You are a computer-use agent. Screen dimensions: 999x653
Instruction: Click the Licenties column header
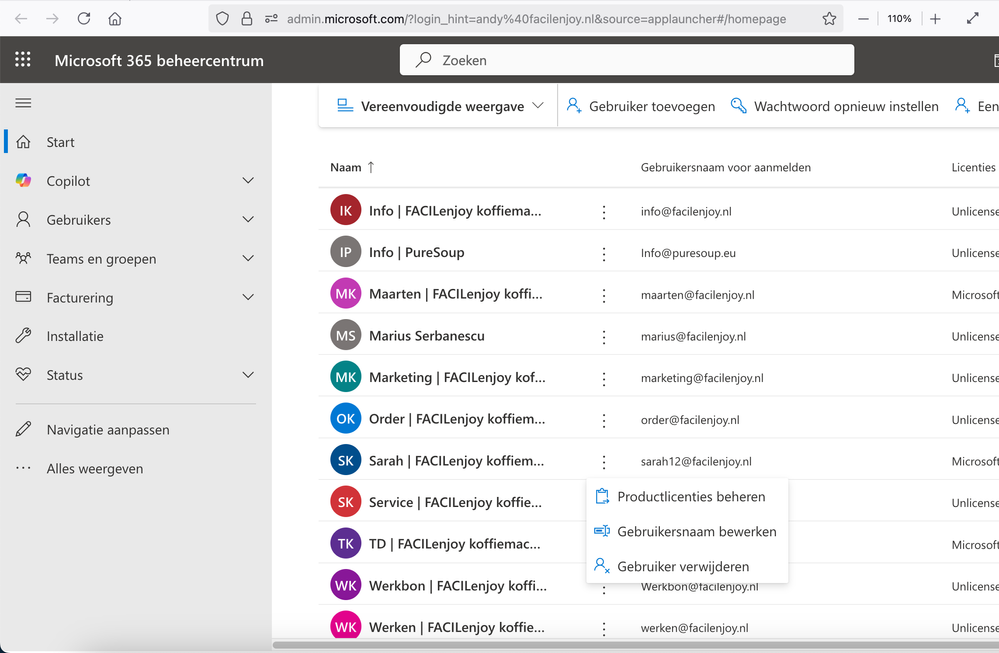pos(973,168)
